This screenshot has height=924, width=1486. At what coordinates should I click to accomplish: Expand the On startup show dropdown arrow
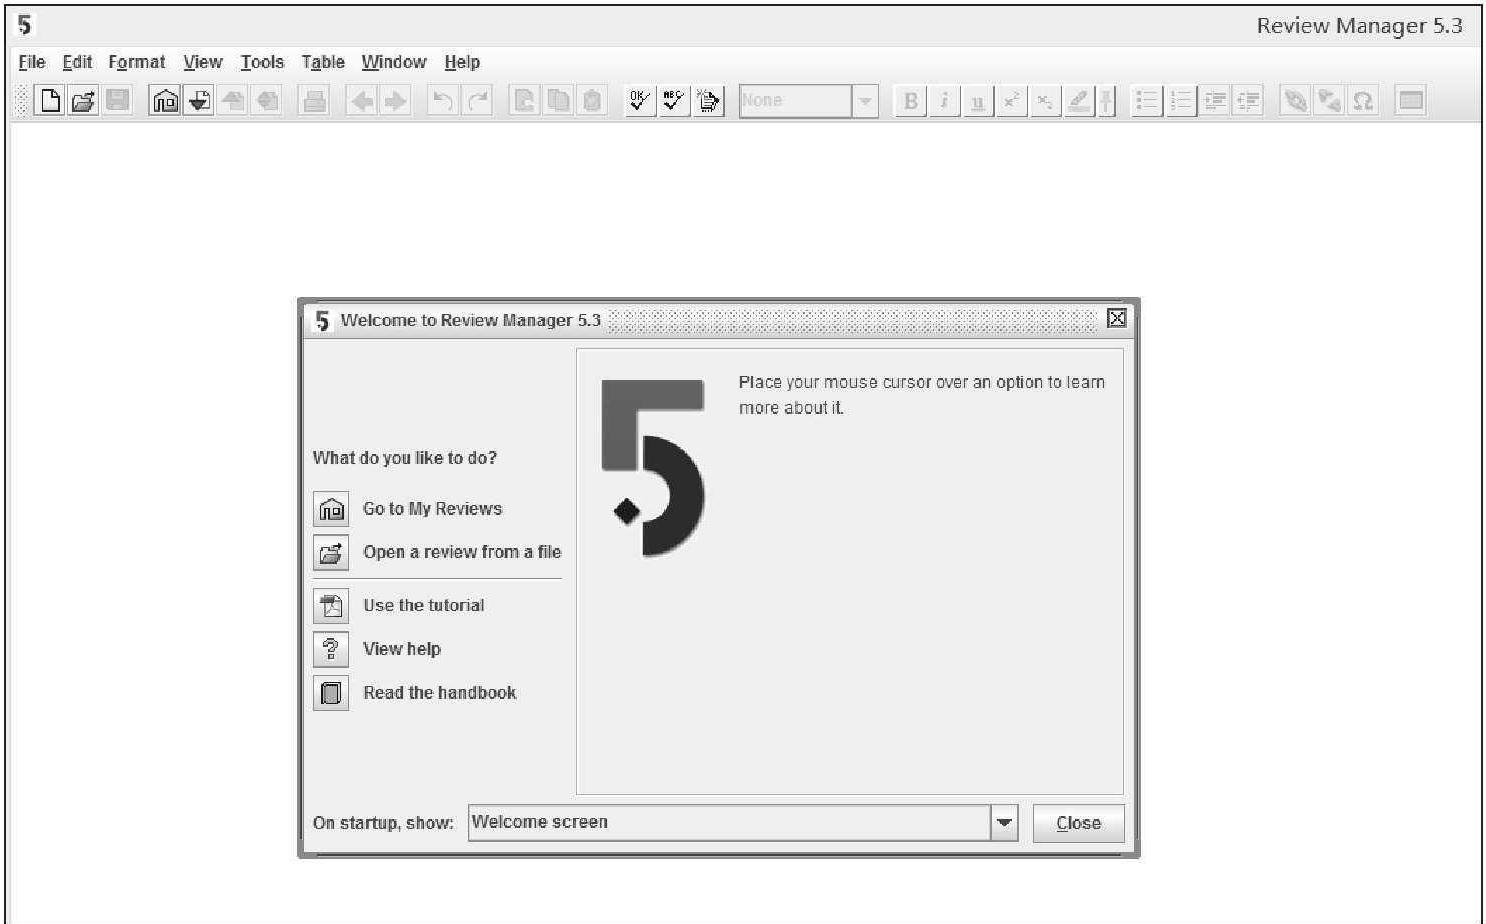coord(1004,823)
